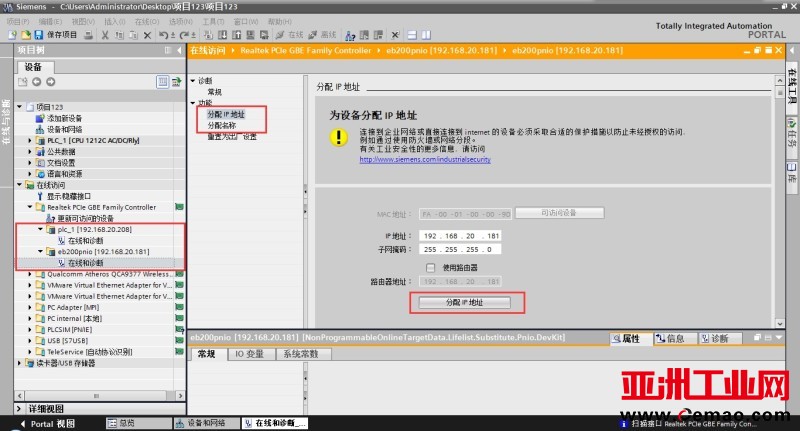The width and height of the screenshot is (800, 431).
Task: Switch to the 系统常数 tab
Action: 301,354
